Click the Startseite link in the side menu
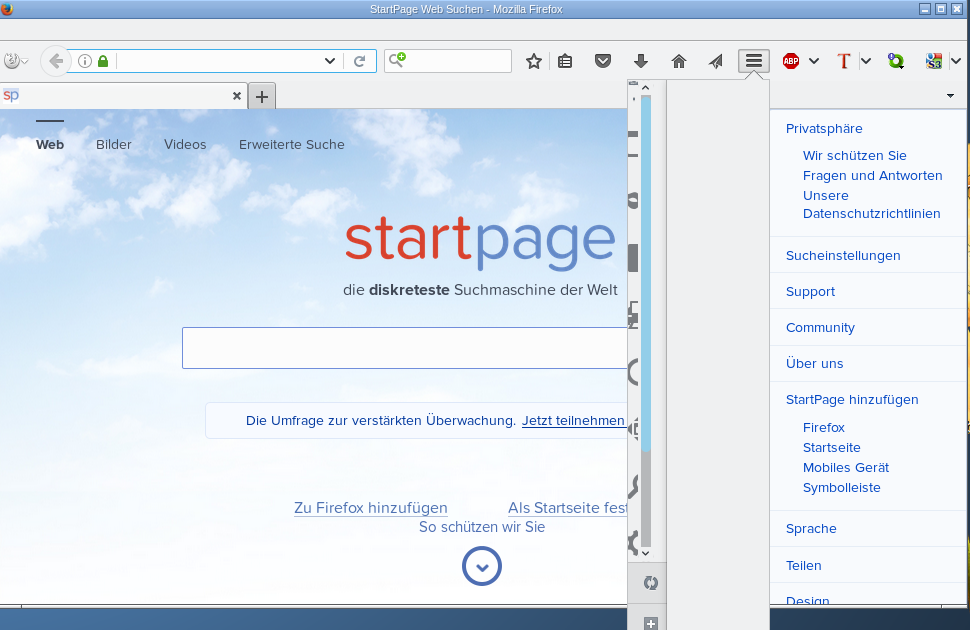 coord(831,447)
